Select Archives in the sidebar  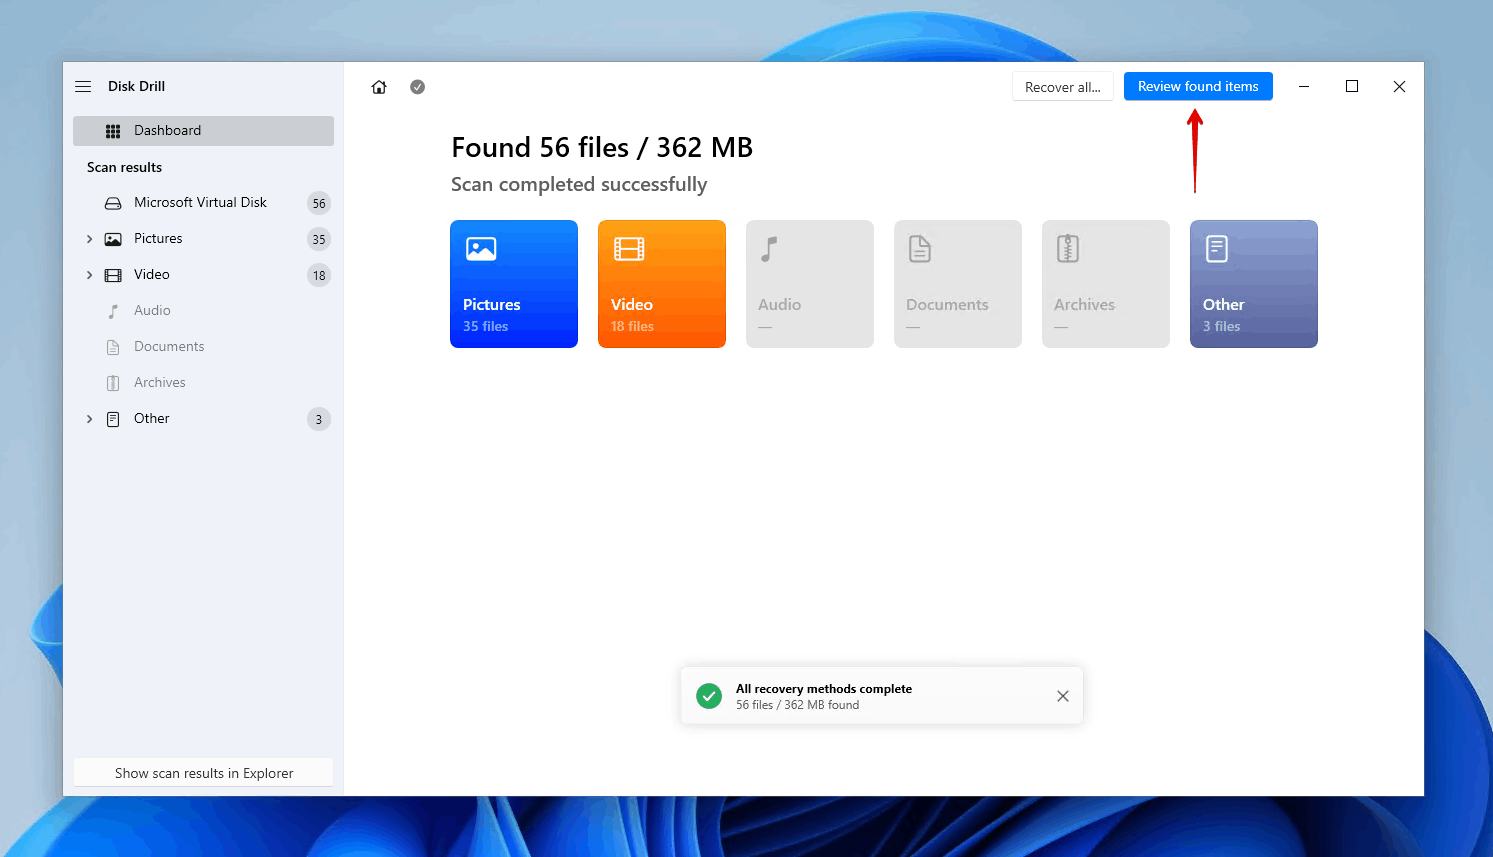[x=203, y=383]
